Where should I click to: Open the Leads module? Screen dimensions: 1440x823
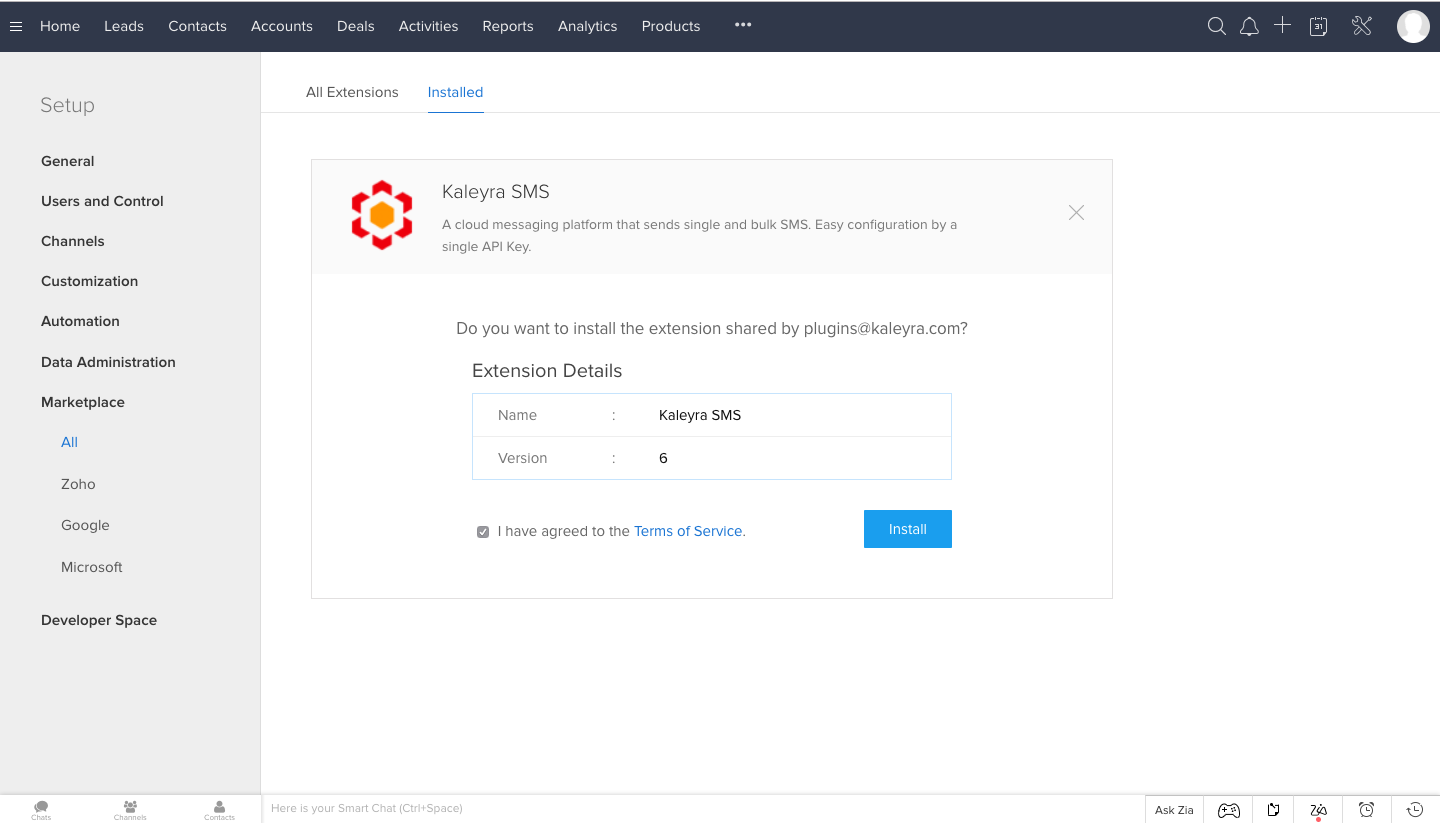tap(124, 26)
